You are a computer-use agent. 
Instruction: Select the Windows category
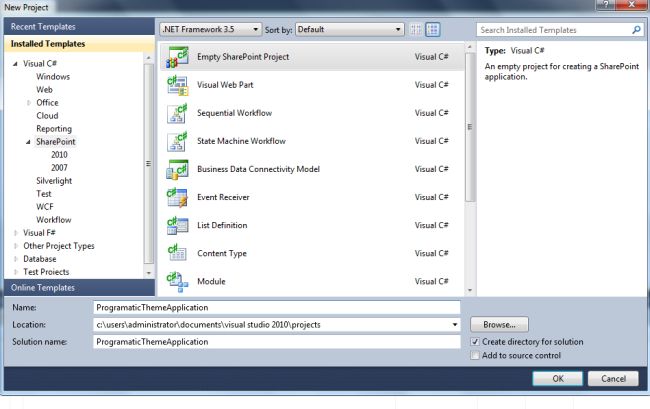coord(53,77)
